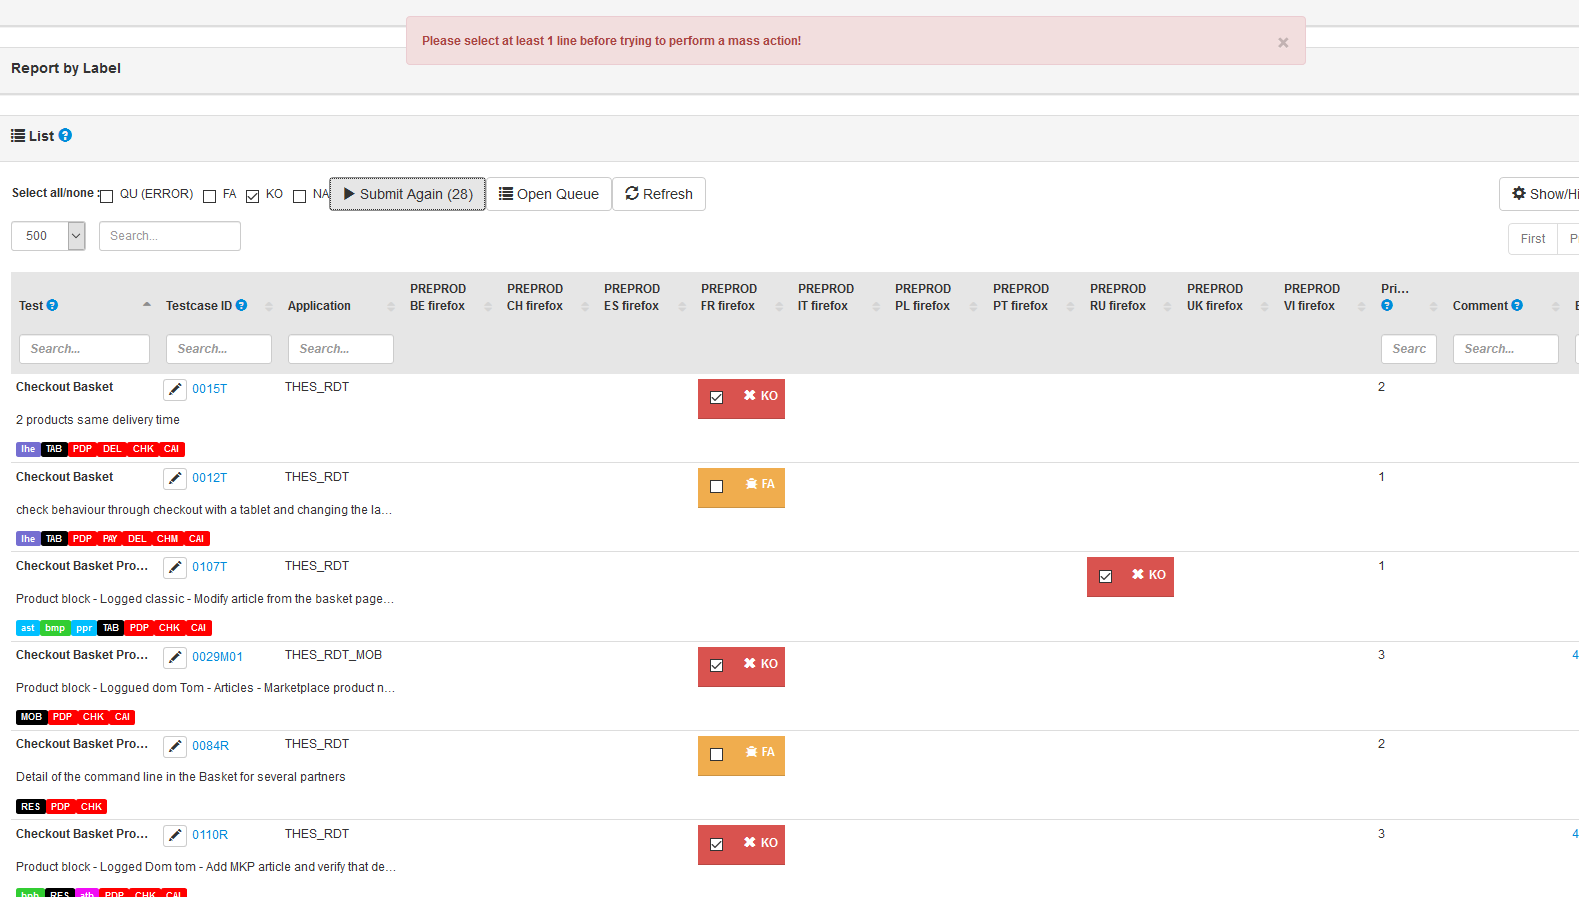Uncheck the KO select checkbox
The width and height of the screenshot is (1579, 897).
coord(252,196)
